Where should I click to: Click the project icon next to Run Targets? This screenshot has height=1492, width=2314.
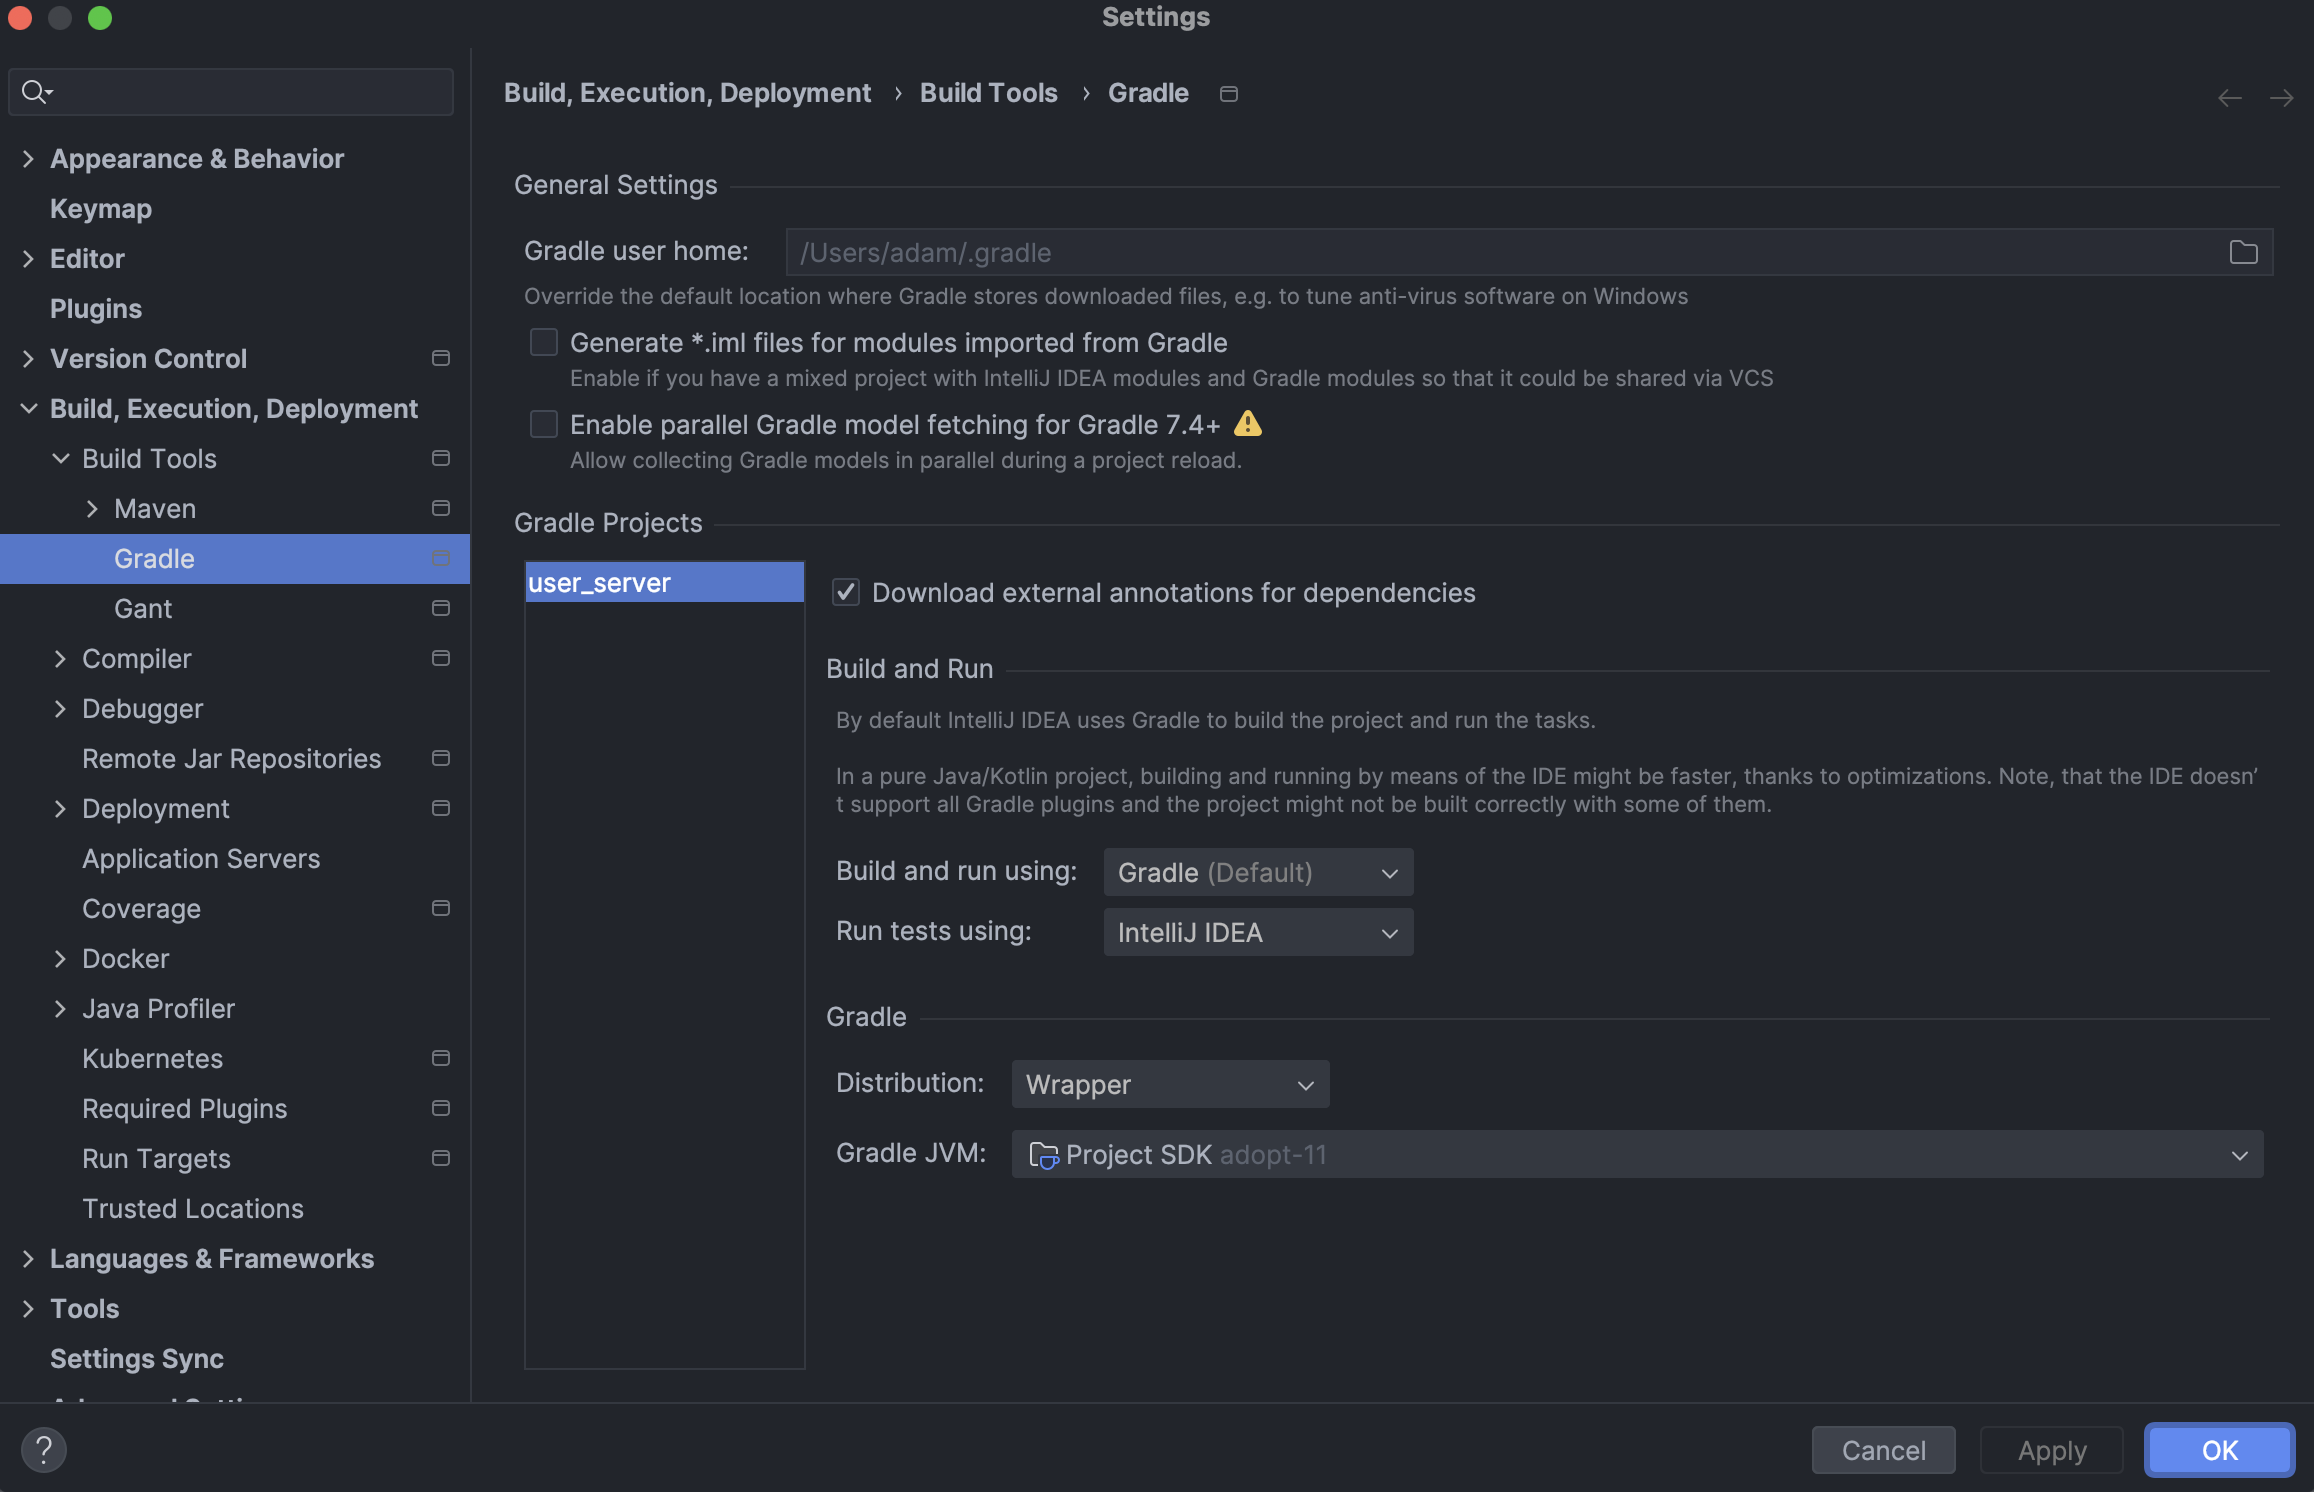(440, 1158)
